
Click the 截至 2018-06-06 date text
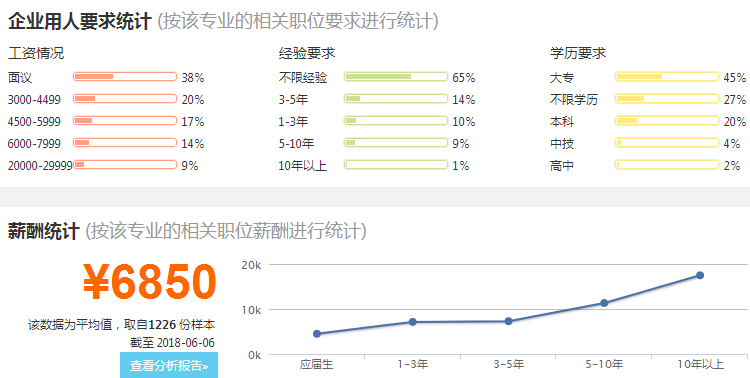[x=172, y=343]
